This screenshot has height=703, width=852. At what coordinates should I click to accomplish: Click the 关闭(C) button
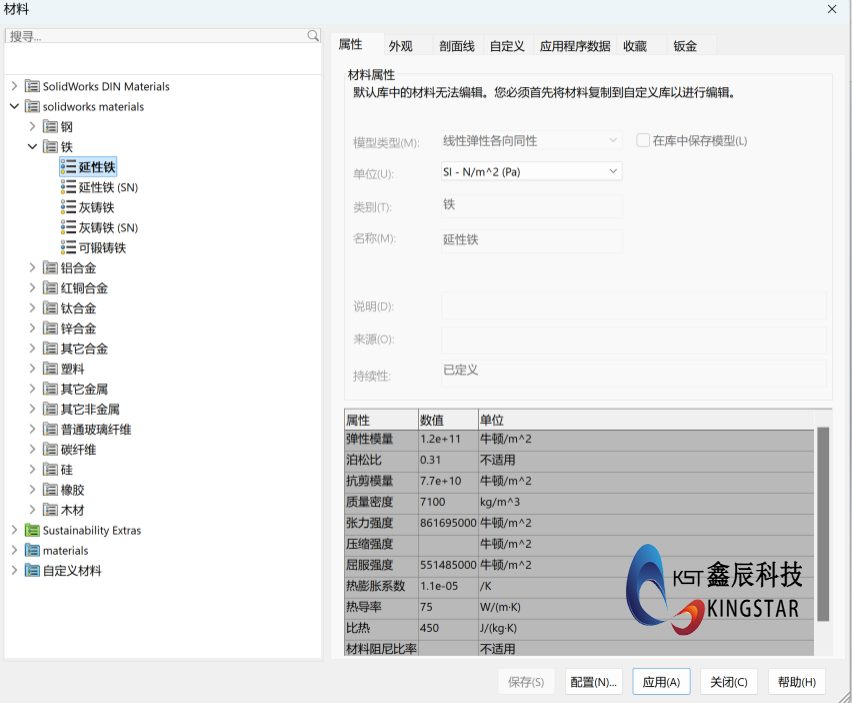[729, 682]
